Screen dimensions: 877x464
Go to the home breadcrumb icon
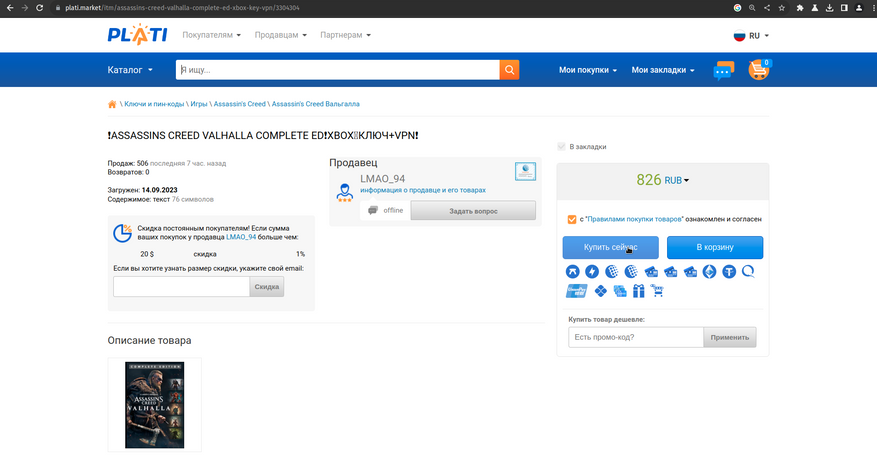pyautogui.click(x=112, y=104)
